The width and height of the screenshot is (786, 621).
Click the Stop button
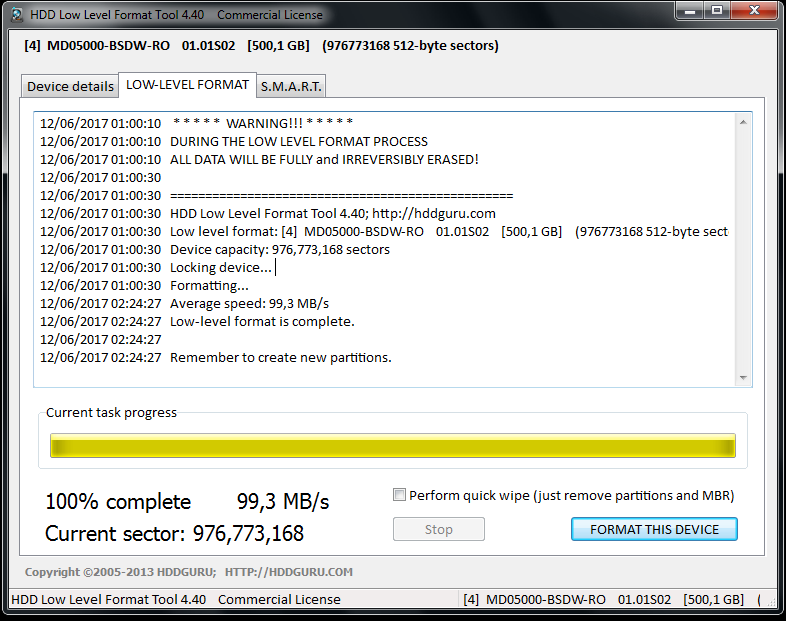439,529
